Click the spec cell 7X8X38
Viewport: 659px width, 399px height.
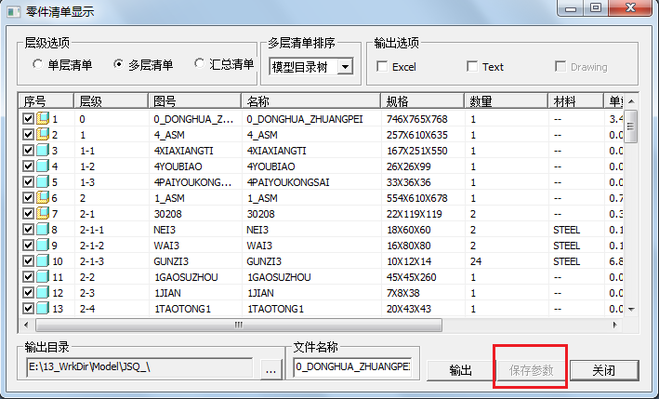[x=403, y=293]
